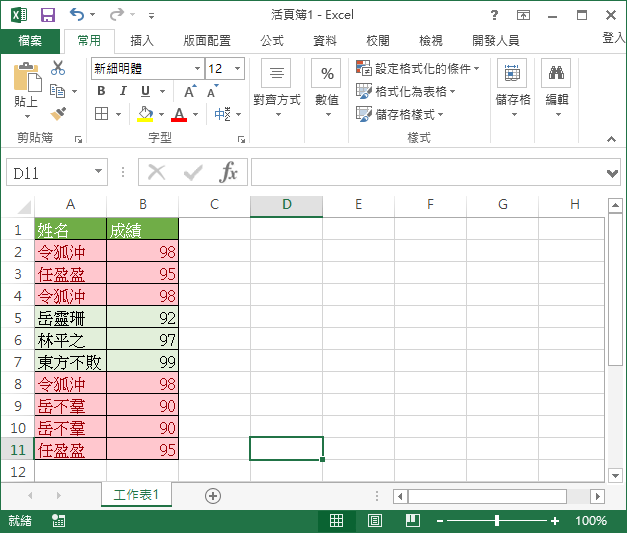Open Customize Quick Access Toolbar dropdown
Image resolution: width=627 pixels, height=533 pixels.
[151, 16]
